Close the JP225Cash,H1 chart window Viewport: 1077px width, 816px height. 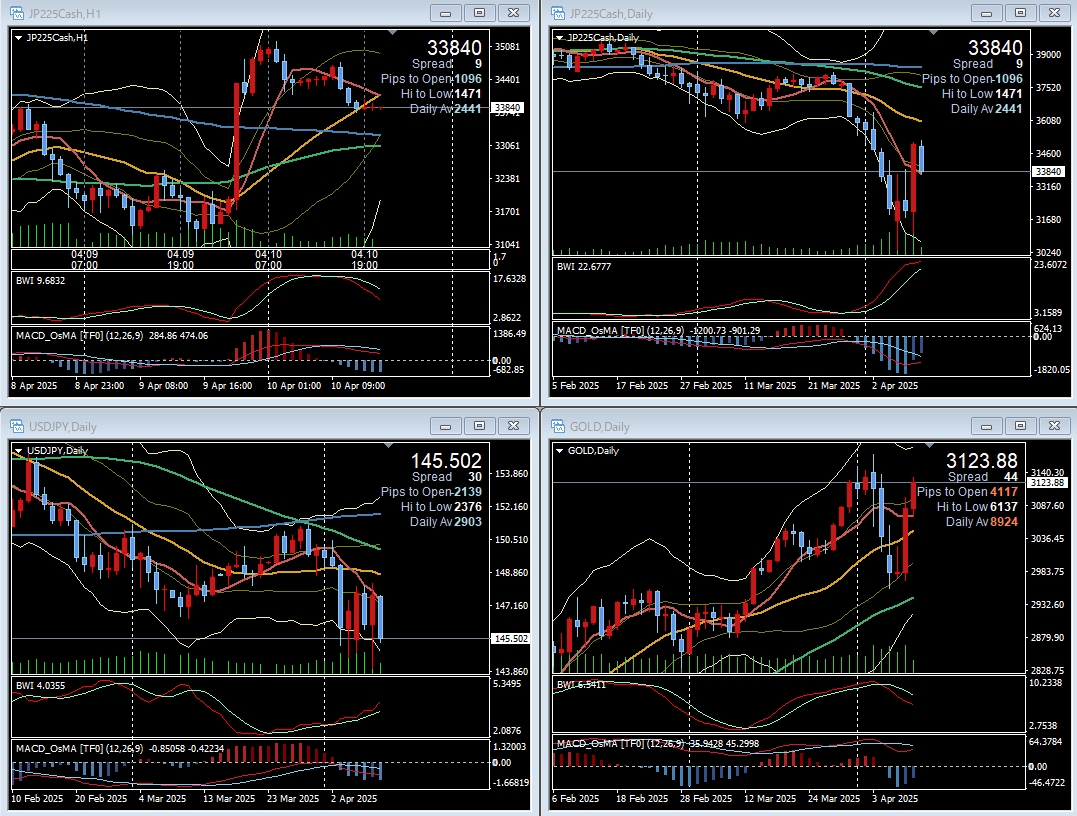513,13
